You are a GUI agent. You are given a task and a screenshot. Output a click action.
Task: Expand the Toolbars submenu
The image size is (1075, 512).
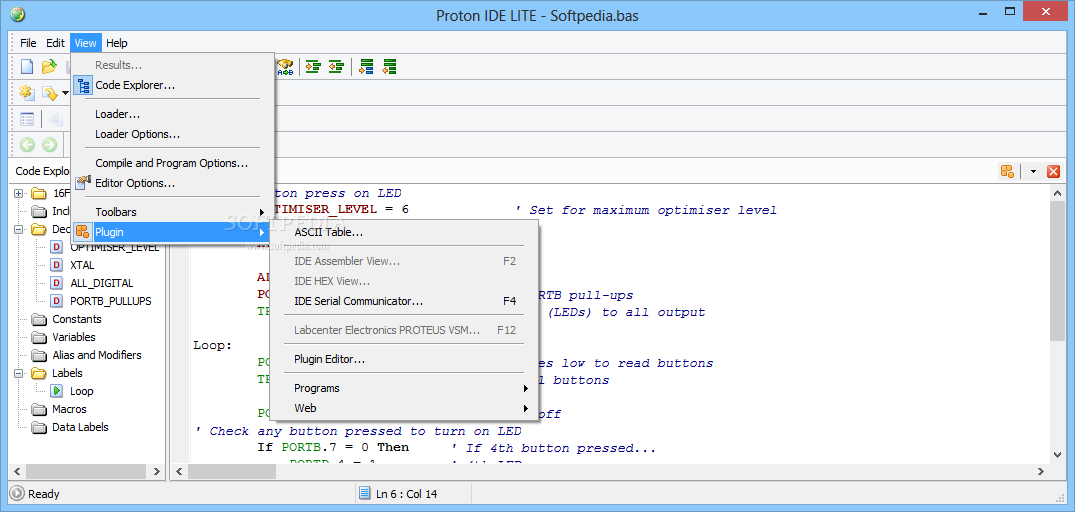point(173,212)
